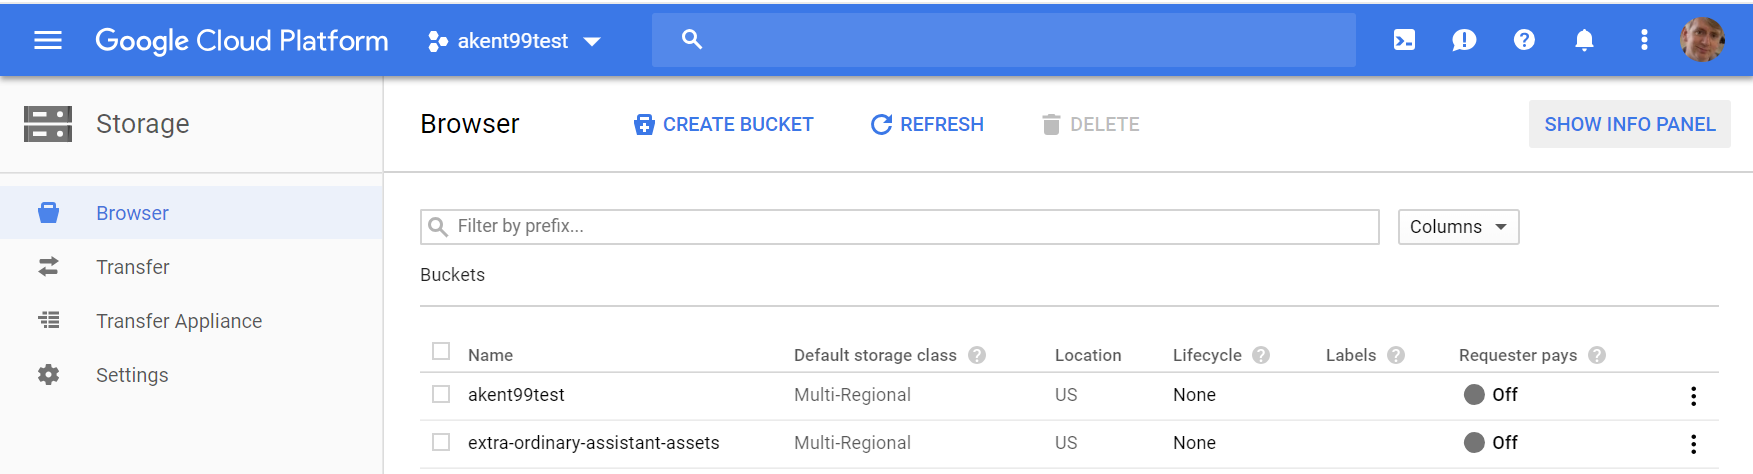Click help icon beside Default storage class
This screenshot has height=474, width=1753.
[x=977, y=355]
